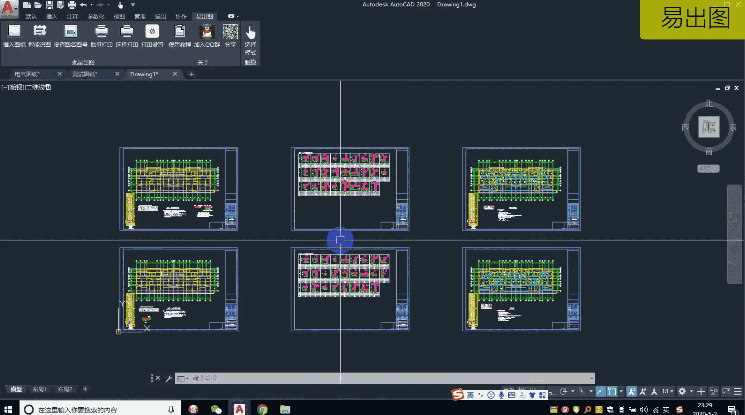Toggle the clean screen button in status bar
745x415 pixels.
pos(727,390)
